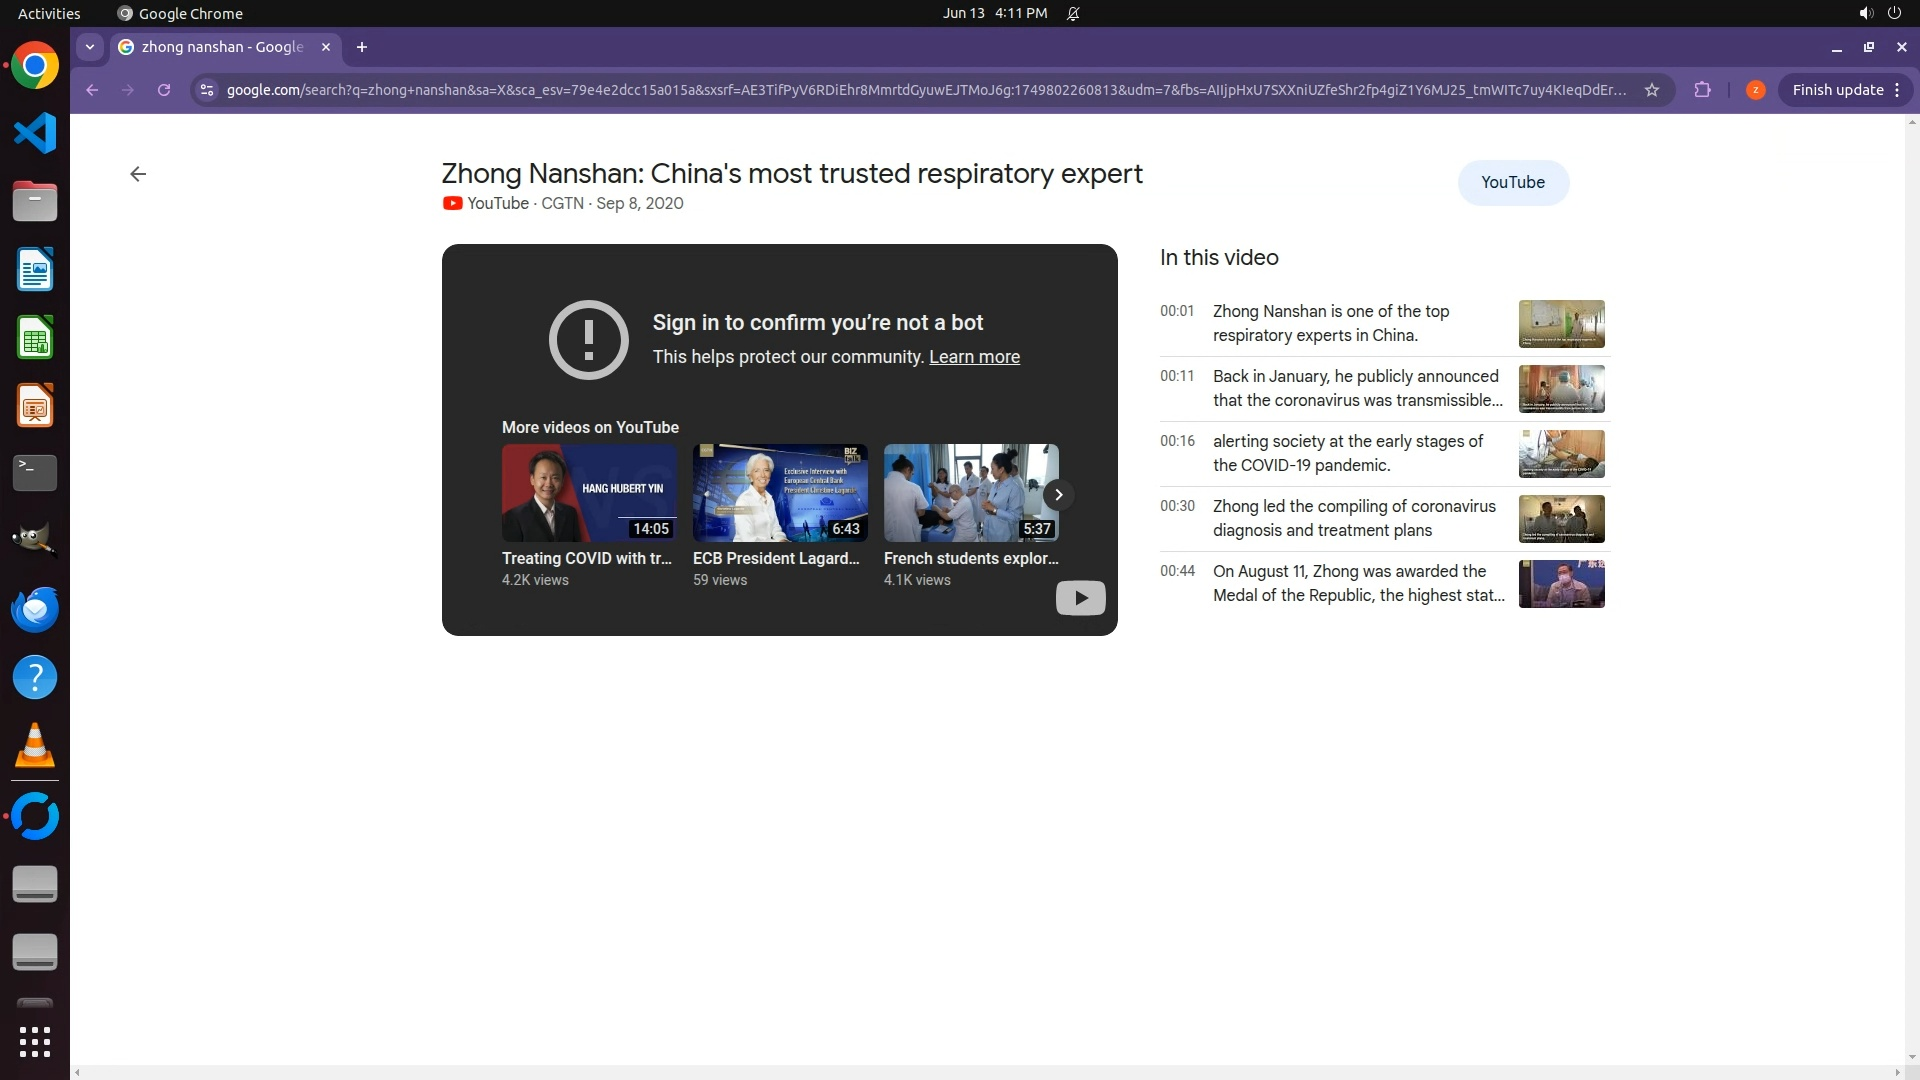View site information icon in address bar
The image size is (1920, 1080).
point(206,90)
